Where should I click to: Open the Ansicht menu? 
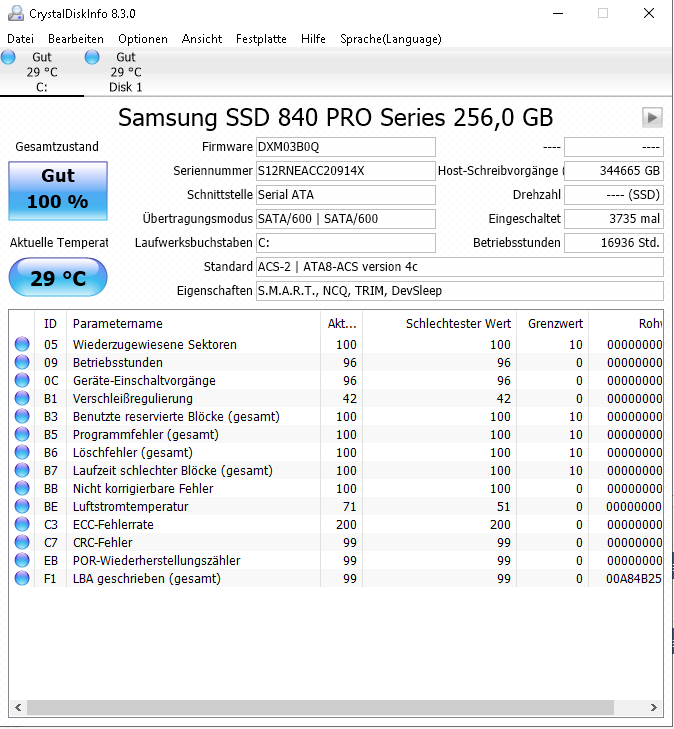[202, 39]
